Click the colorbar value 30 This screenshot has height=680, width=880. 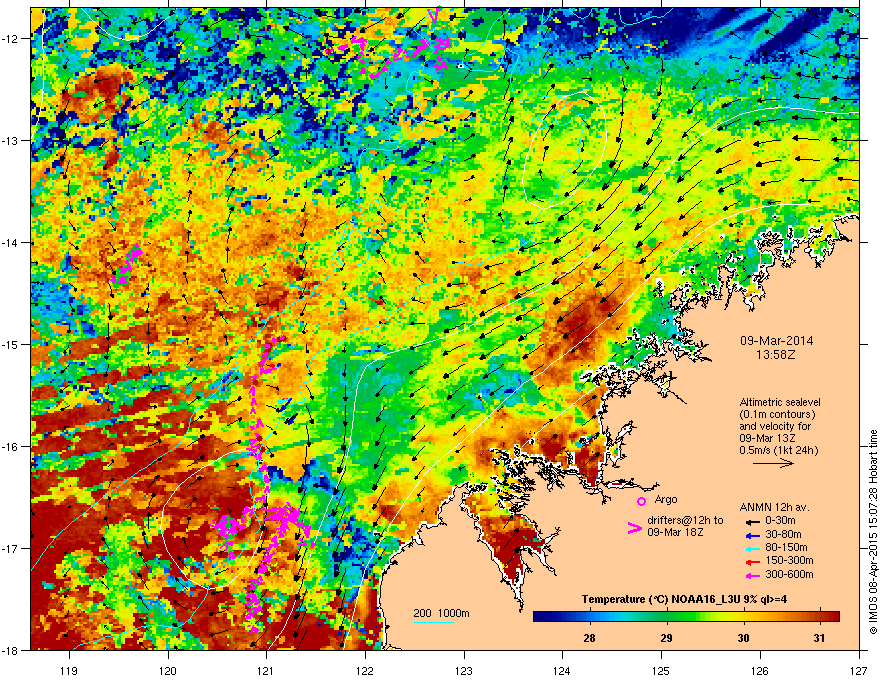tap(743, 638)
